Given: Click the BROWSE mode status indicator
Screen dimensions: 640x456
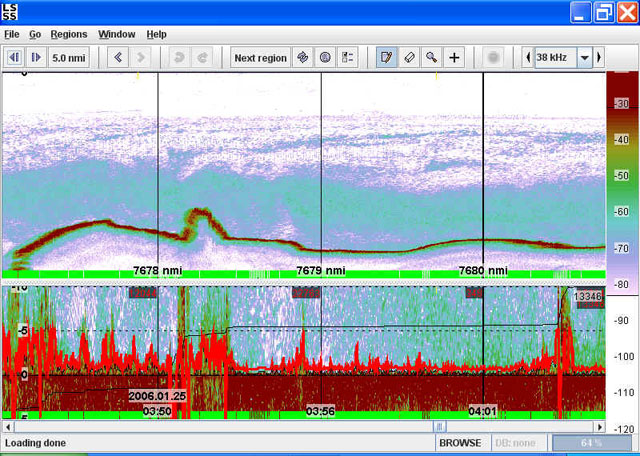Looking at the screenshot, I should coord(460,442).
